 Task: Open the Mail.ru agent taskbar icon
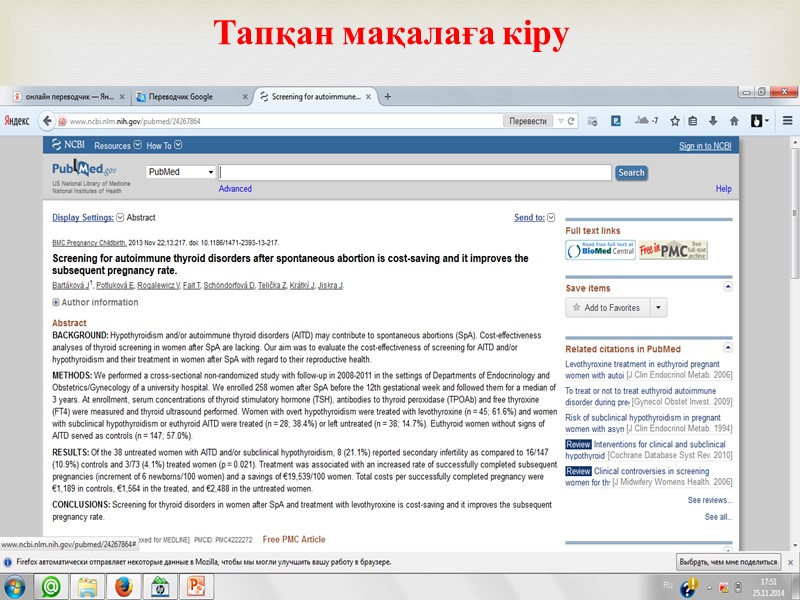(x=51, y=587)
